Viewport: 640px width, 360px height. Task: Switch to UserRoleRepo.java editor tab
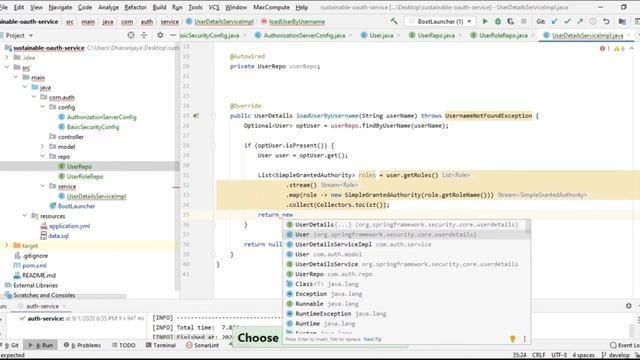click(x=503, y=36)
